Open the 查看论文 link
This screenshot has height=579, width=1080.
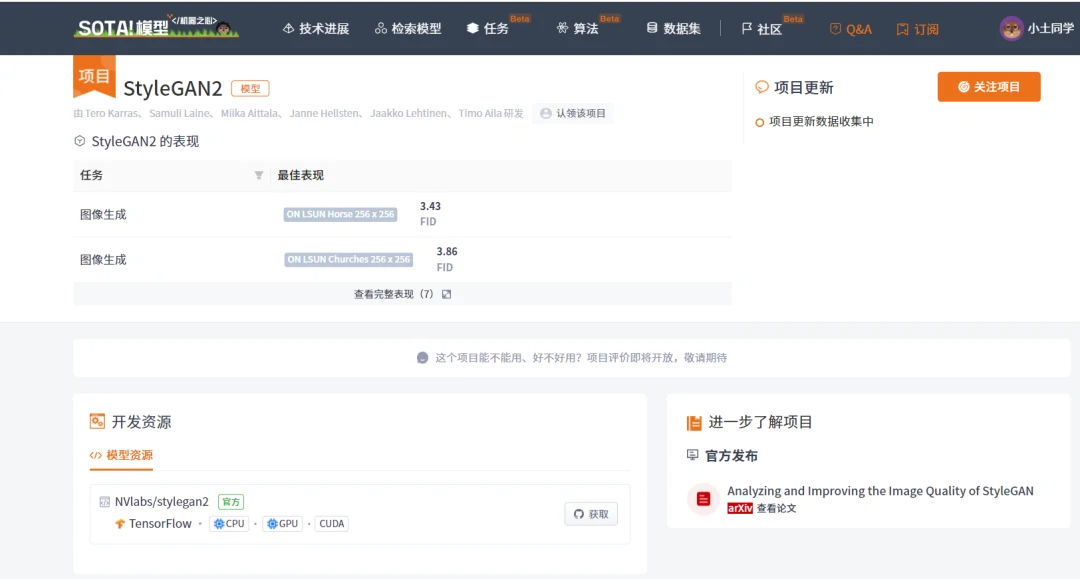pyautogui.click(x=776, y=508)
